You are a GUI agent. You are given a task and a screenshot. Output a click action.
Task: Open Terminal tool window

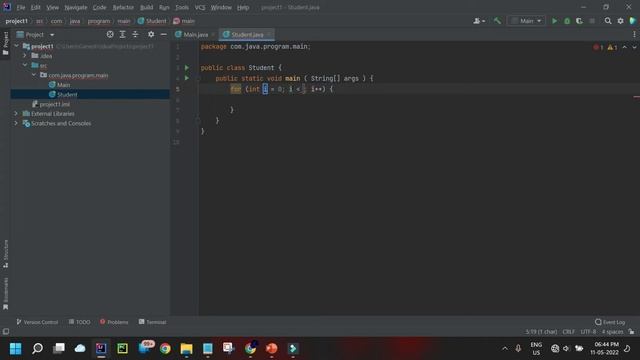(x=152, y=322)
